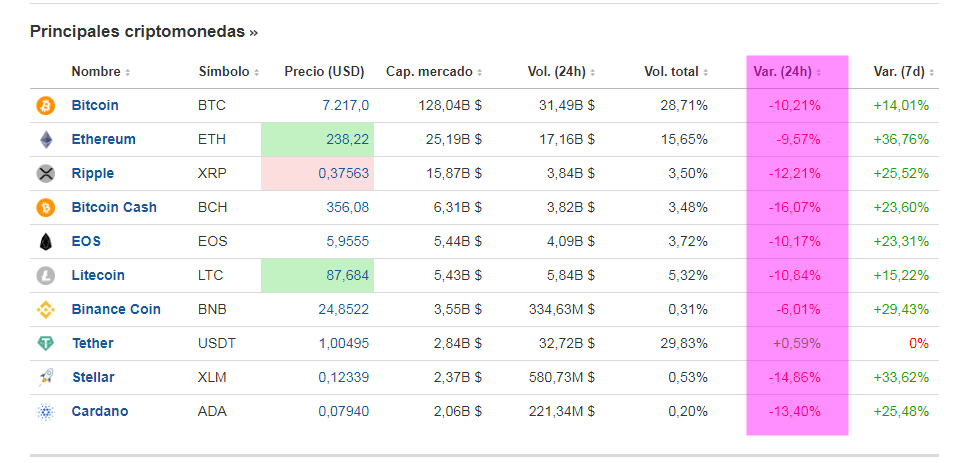
Task: Click the Stellar rocket logo icon
Action: click(x=45, y=377)
